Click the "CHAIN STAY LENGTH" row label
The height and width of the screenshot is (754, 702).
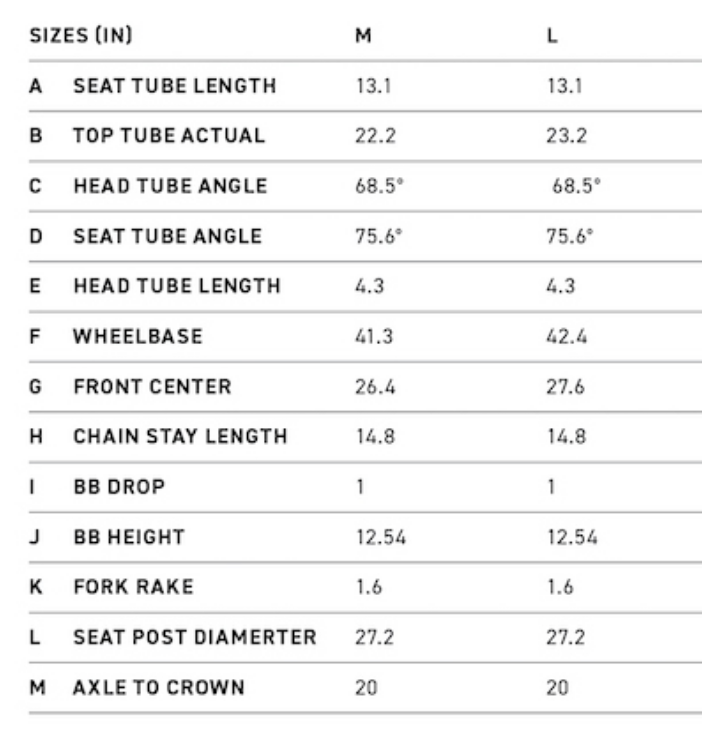(x=180, y=436)
